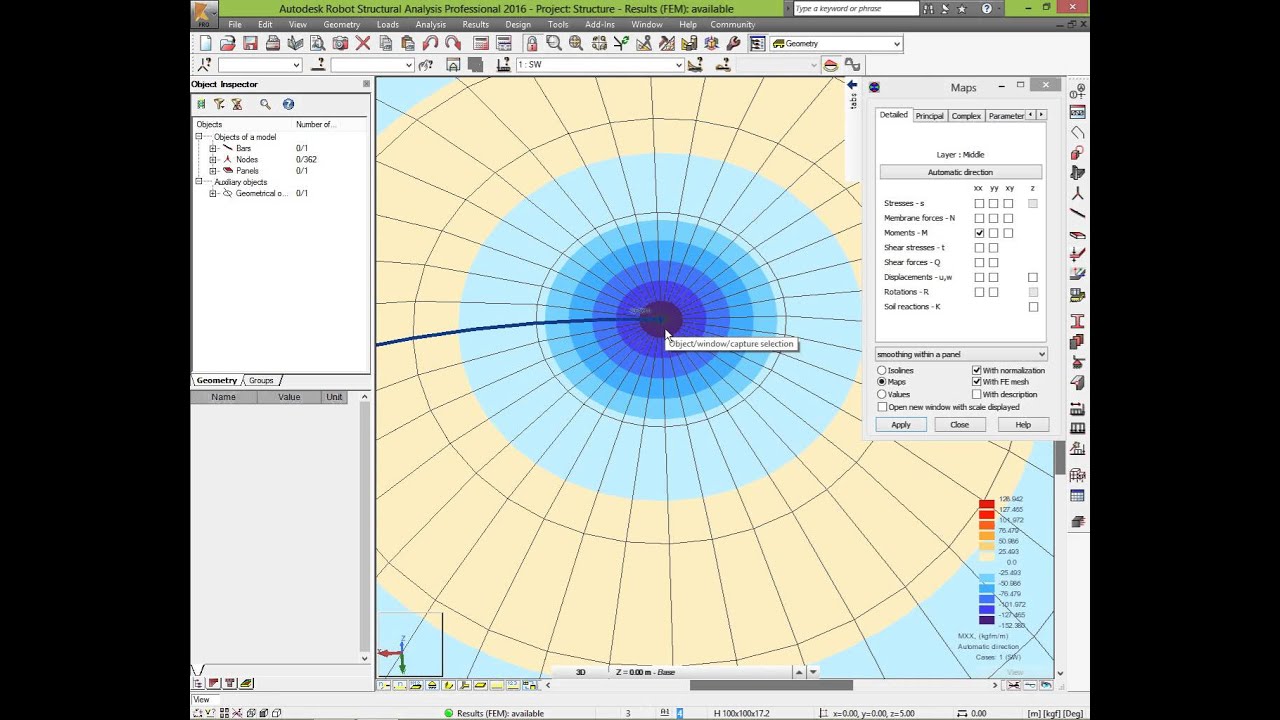
Task: Check the Stresses - s xx checkbox
Action: tap(979, 203)
